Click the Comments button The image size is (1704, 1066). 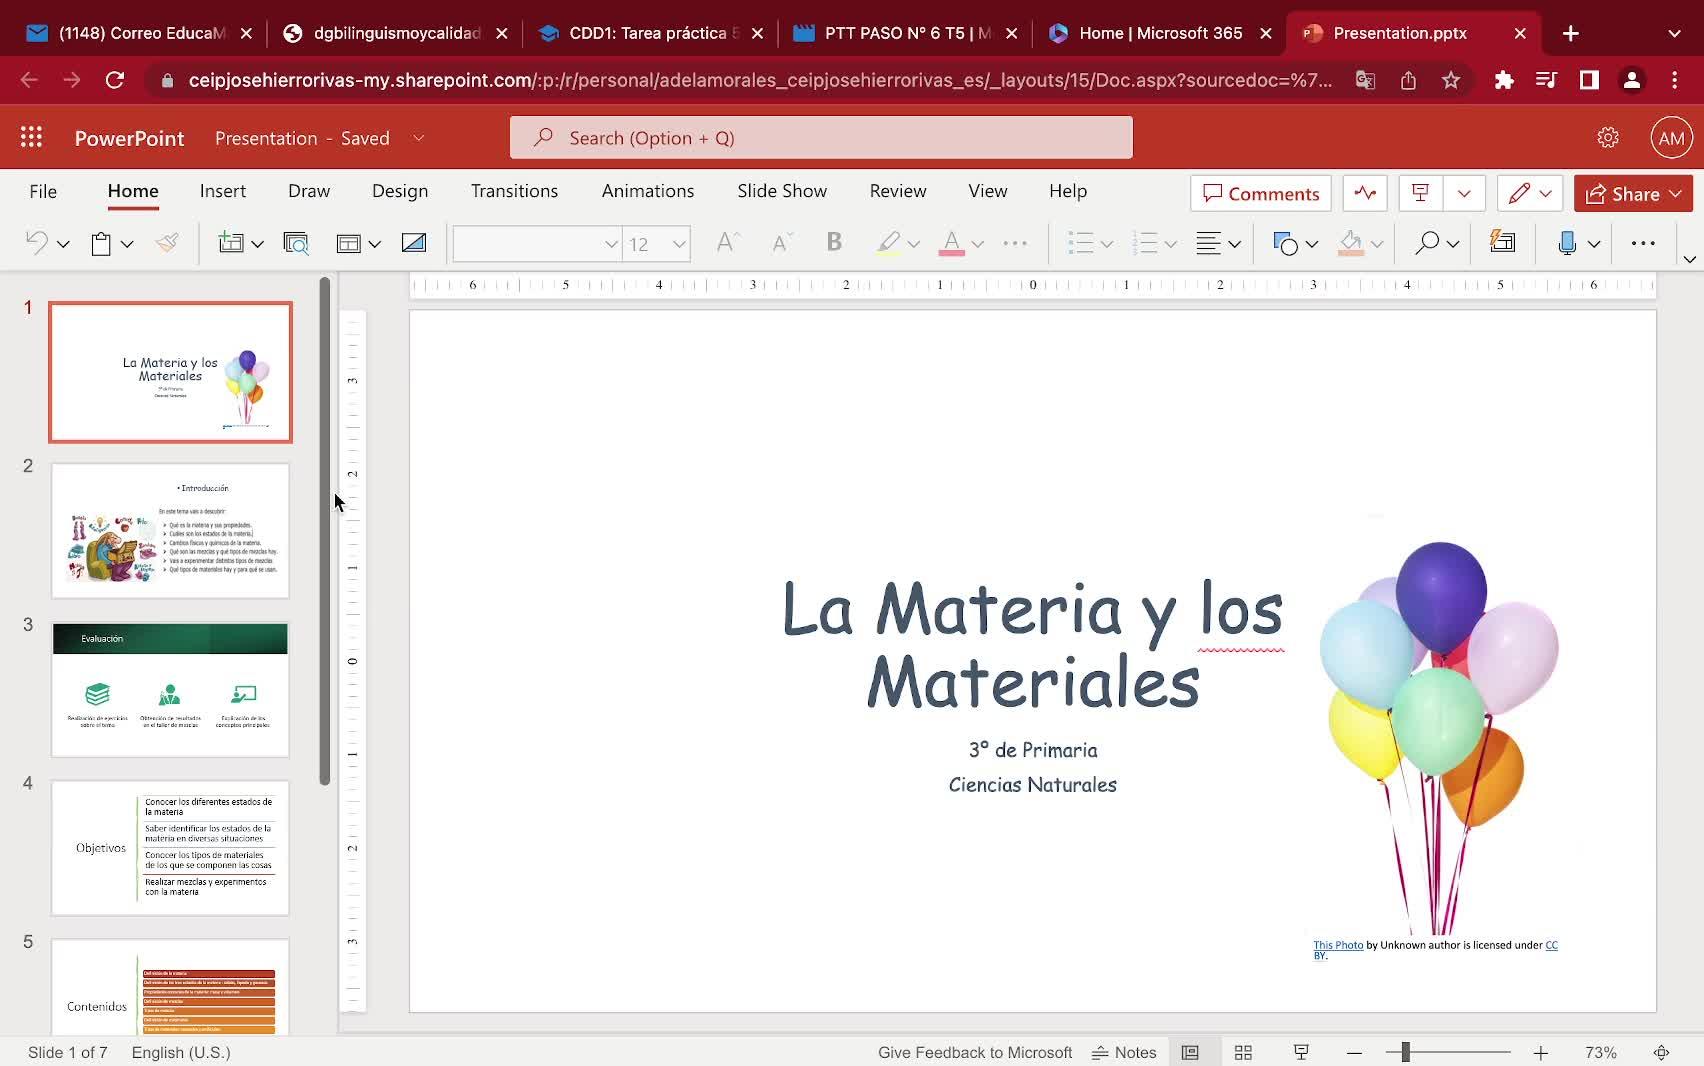tap(1260, 194)
